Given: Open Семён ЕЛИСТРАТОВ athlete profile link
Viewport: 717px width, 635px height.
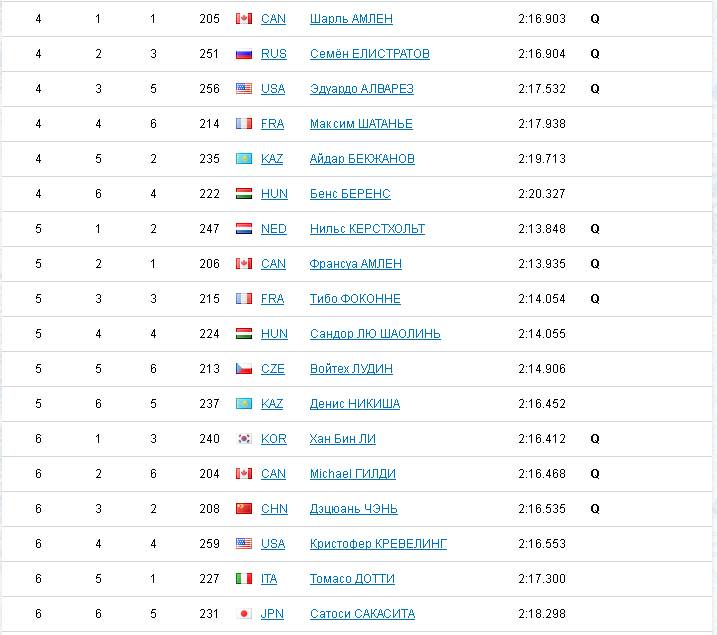Looking at the screenshot, I should [x=369, y=54].
